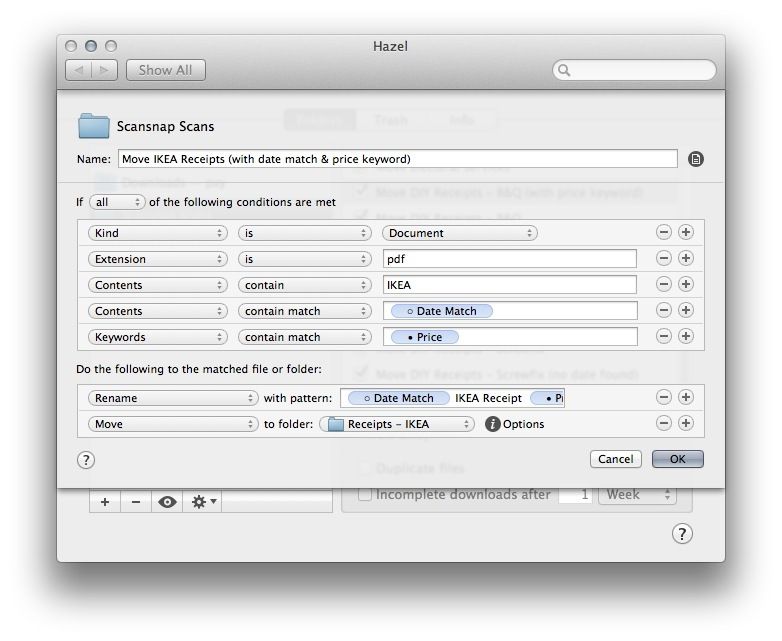The height and width of the screenshot is (641, 782).
Task: Open the Receipts - IKEA folder dropdown
Action: 396,424
